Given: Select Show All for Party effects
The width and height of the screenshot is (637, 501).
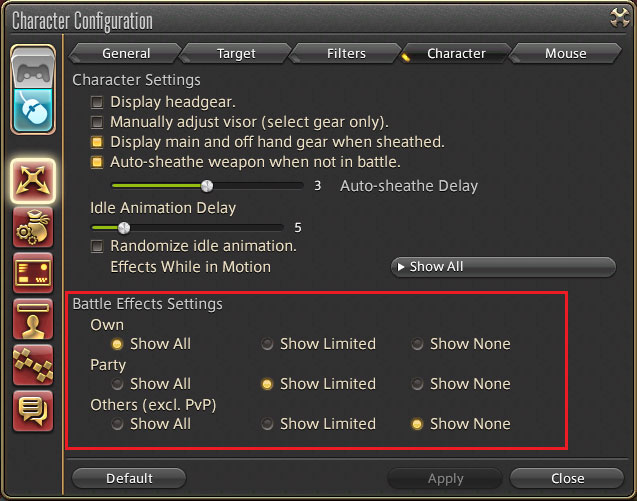Looking at the screenshot, I should [x=117, y=384].
